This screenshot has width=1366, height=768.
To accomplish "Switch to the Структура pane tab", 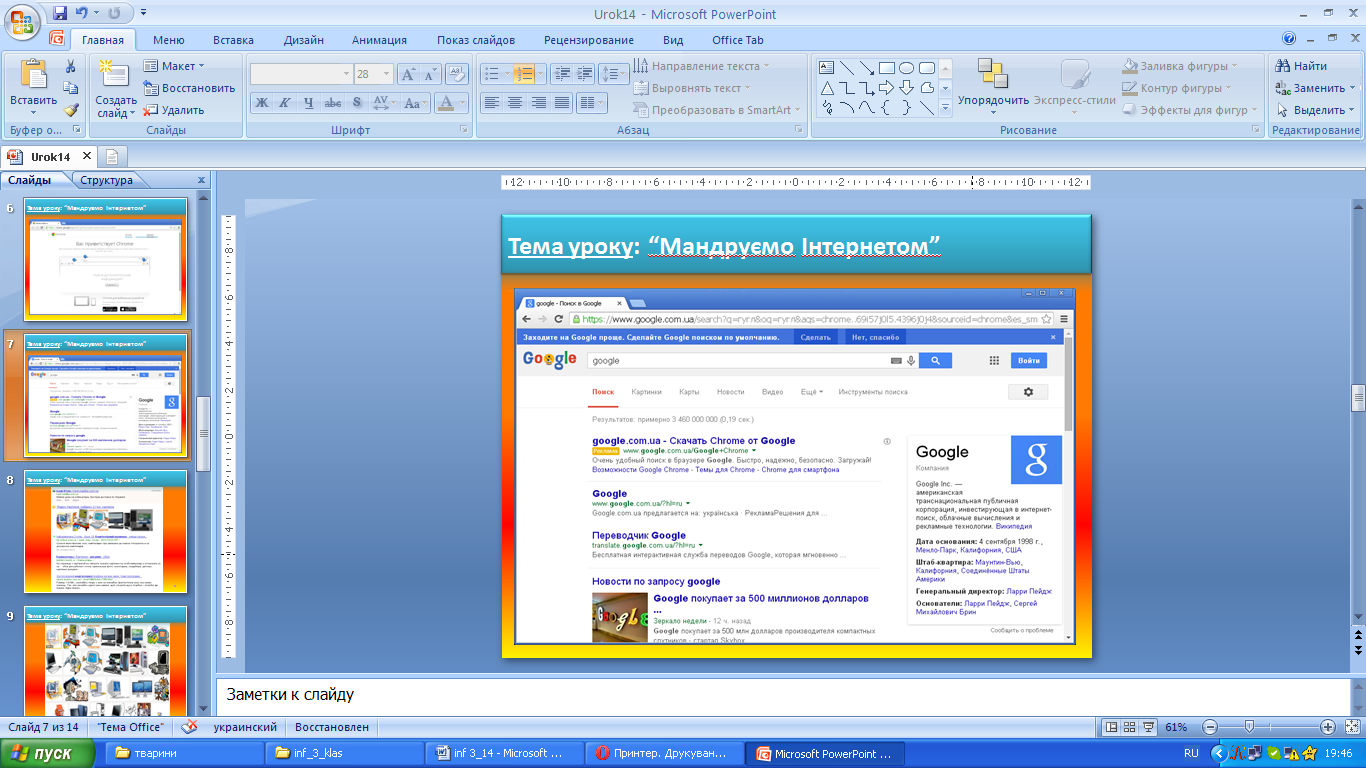I will point(106,180).
